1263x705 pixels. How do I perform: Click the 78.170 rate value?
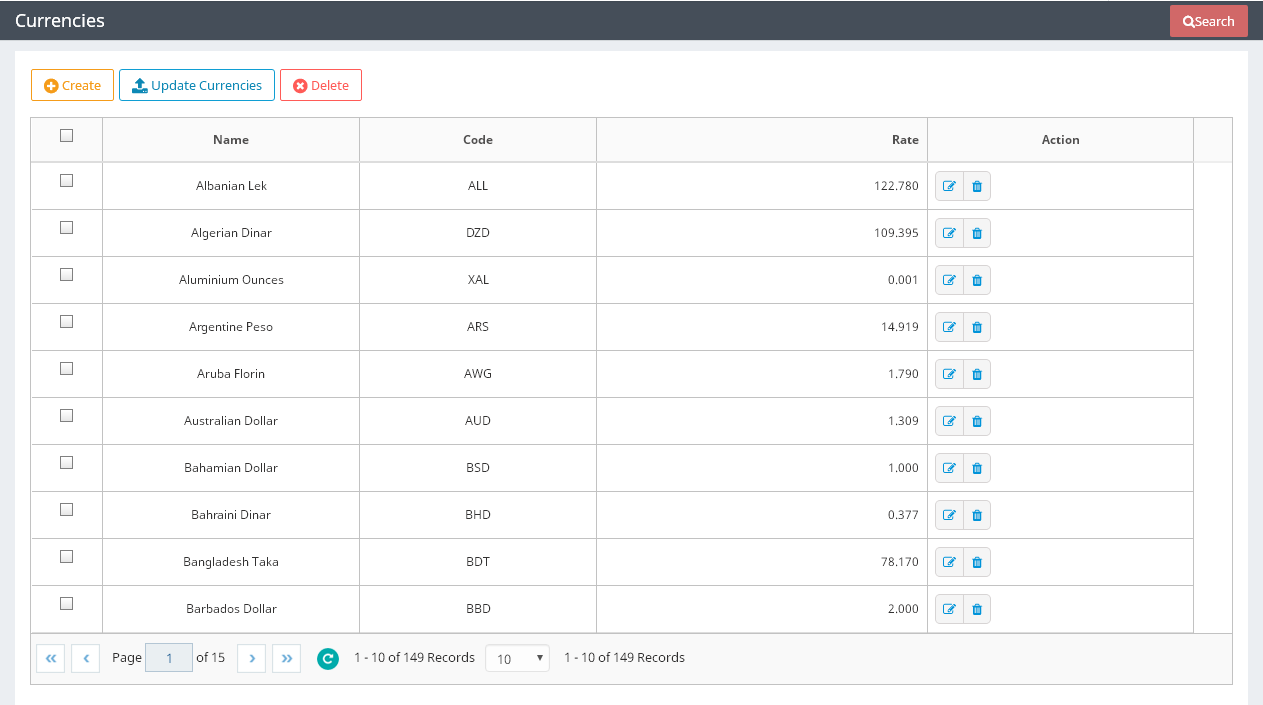900,562
